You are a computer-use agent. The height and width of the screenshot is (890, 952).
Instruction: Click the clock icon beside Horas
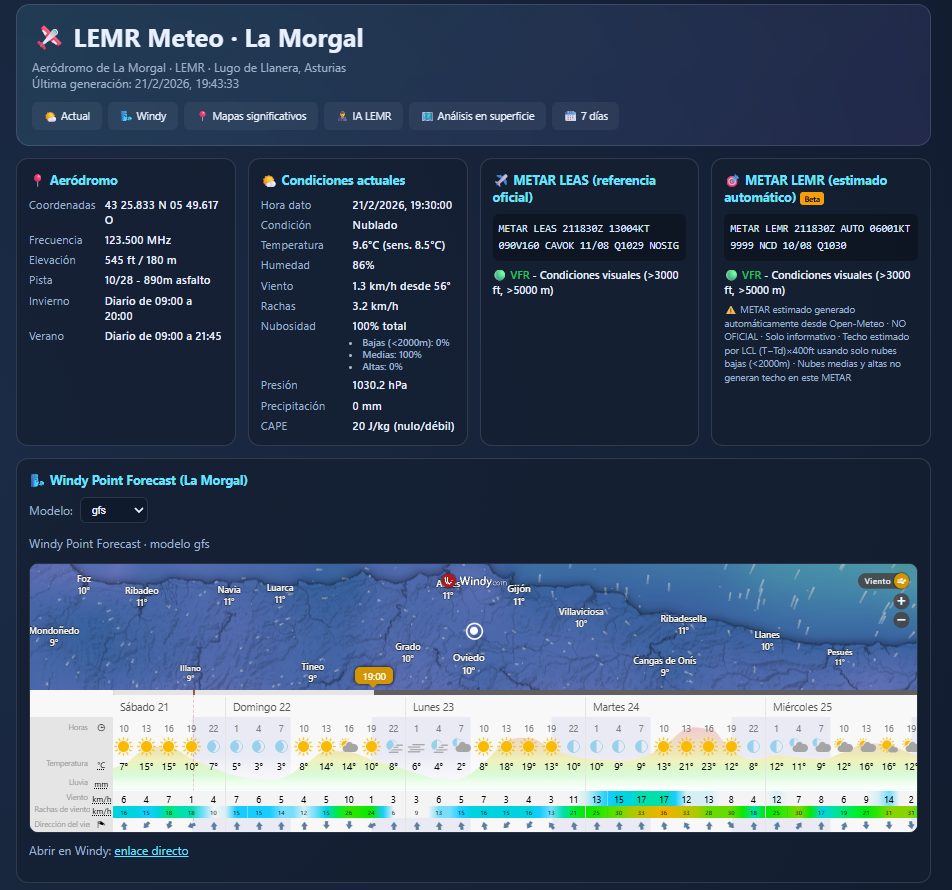click(101, 727)
